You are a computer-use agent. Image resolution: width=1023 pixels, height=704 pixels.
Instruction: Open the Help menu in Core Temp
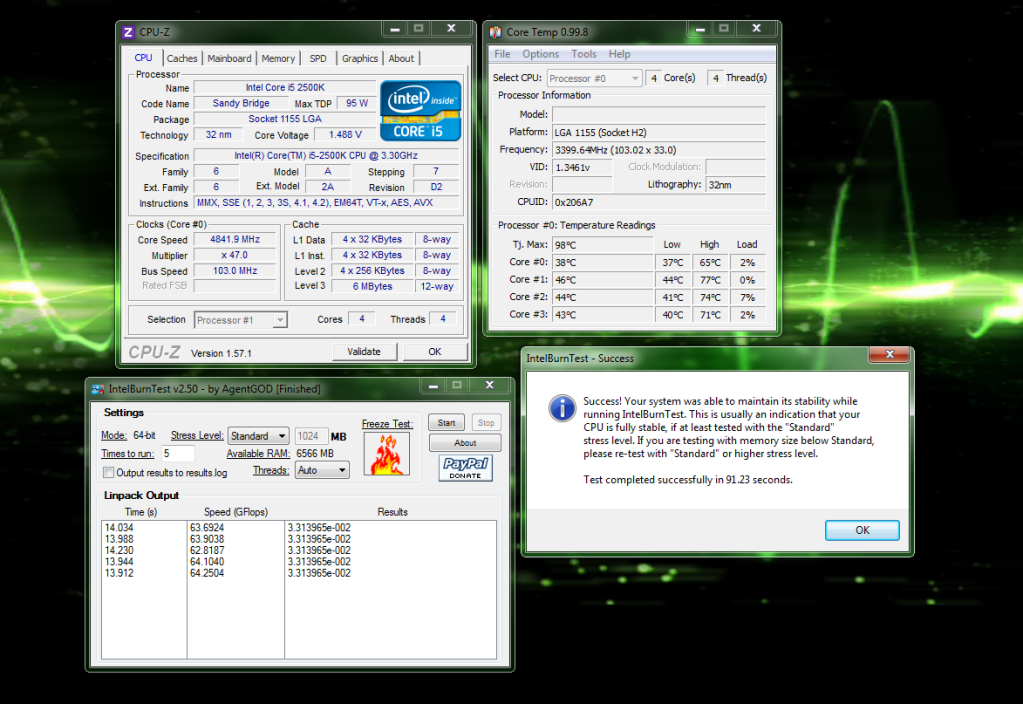click(x=619, y=54)
